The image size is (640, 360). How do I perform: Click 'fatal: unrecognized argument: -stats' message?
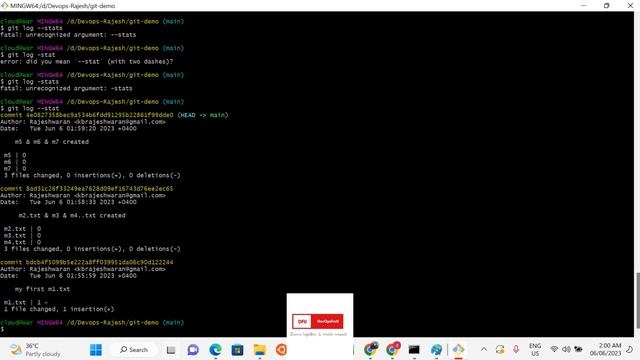pos(66,88)
